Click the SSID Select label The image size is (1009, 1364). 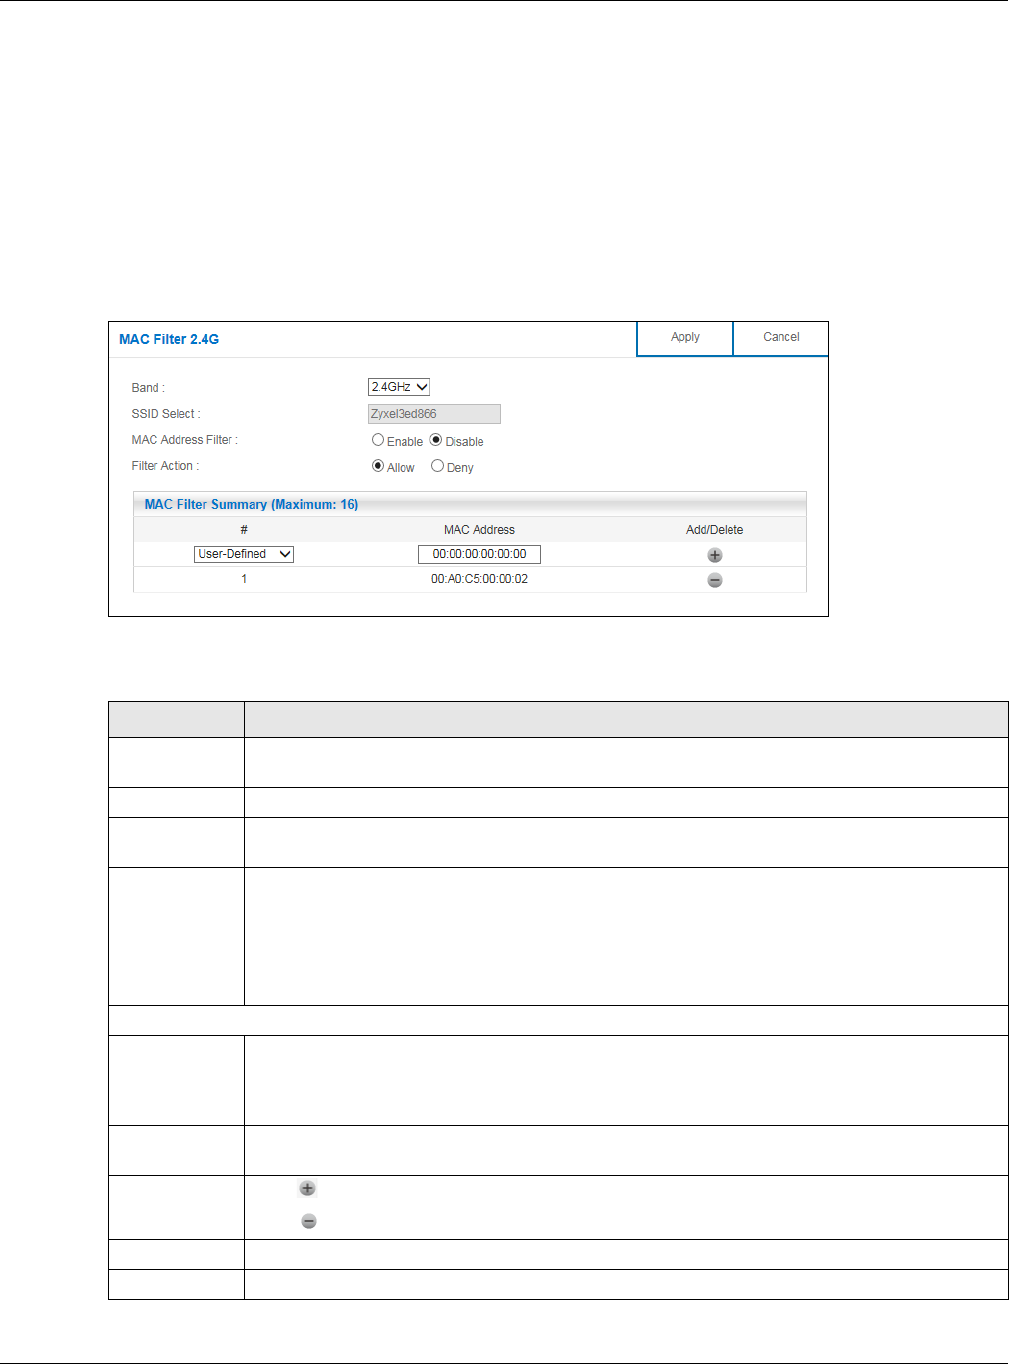tap(166, 414)
